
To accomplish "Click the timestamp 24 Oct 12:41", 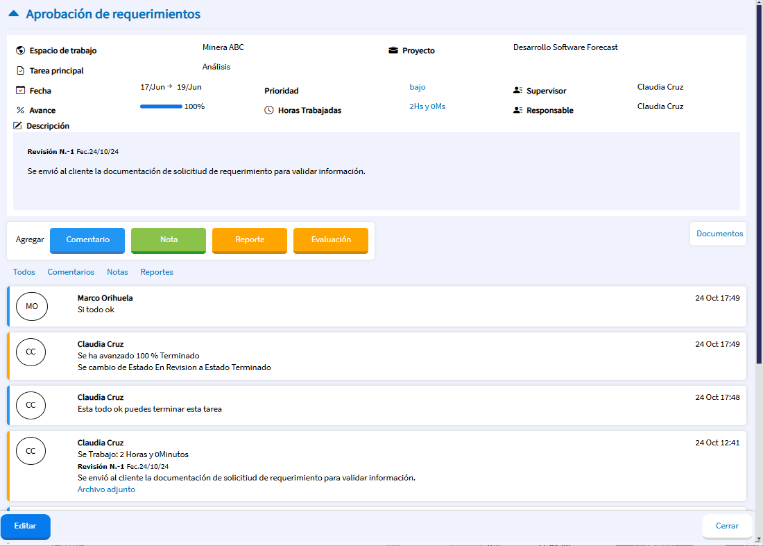I will (717, 443).
